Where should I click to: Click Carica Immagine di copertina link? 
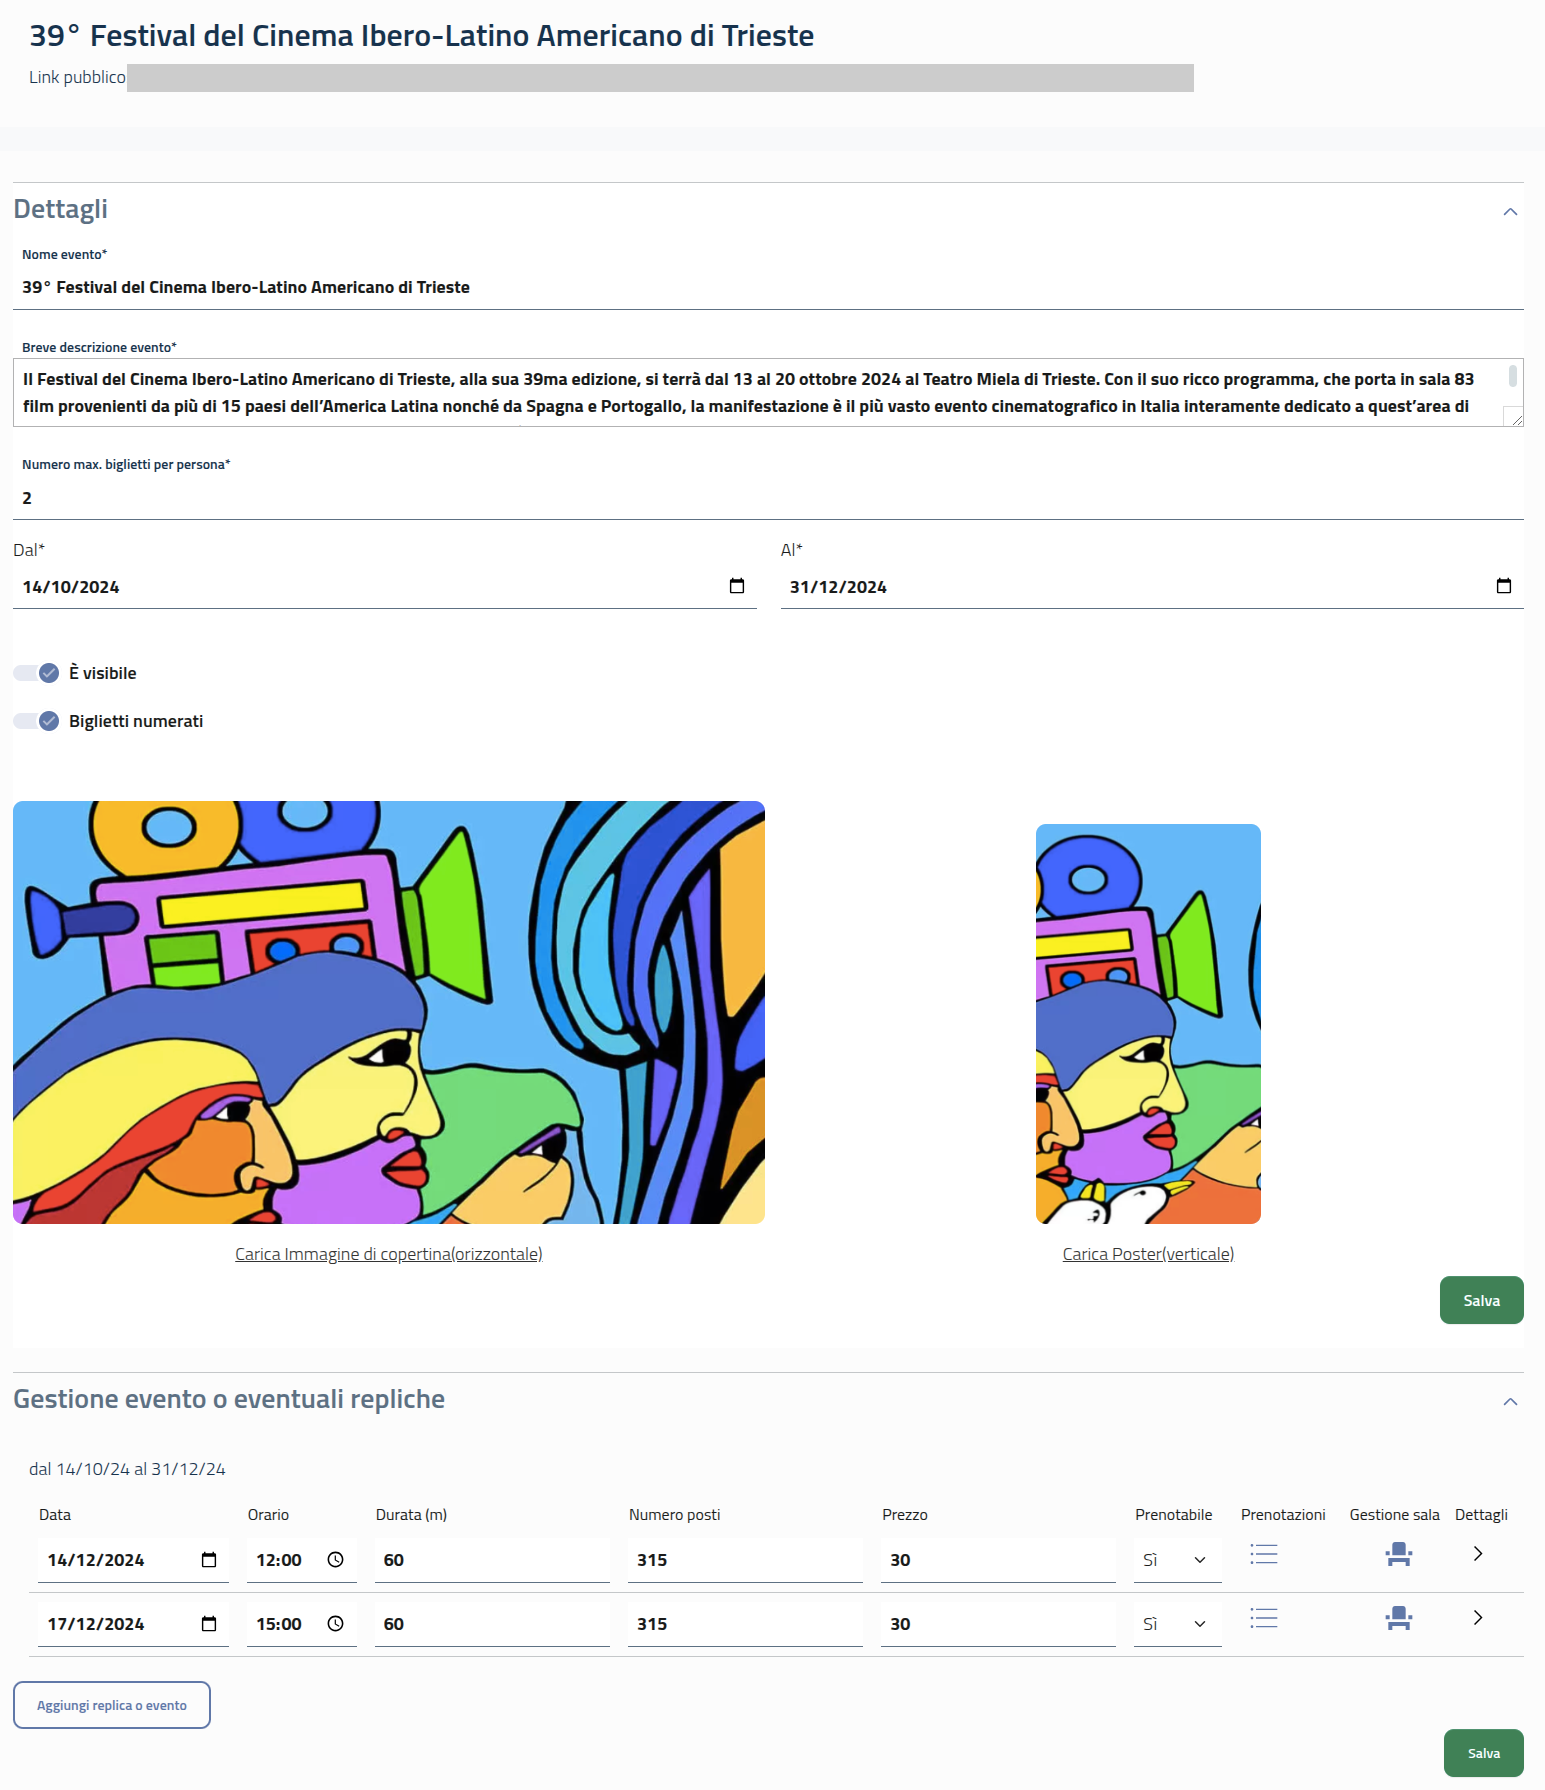tap(388, 1254)
